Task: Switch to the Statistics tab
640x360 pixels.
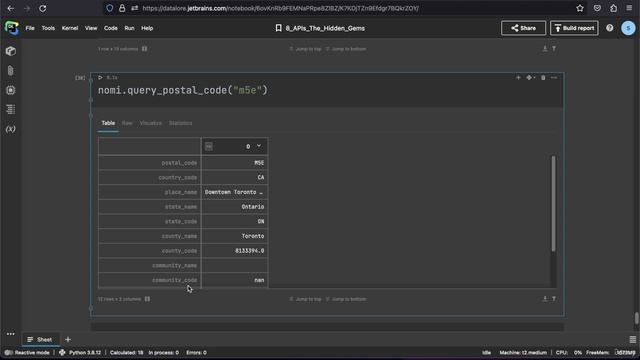Action: pos(180,123)
